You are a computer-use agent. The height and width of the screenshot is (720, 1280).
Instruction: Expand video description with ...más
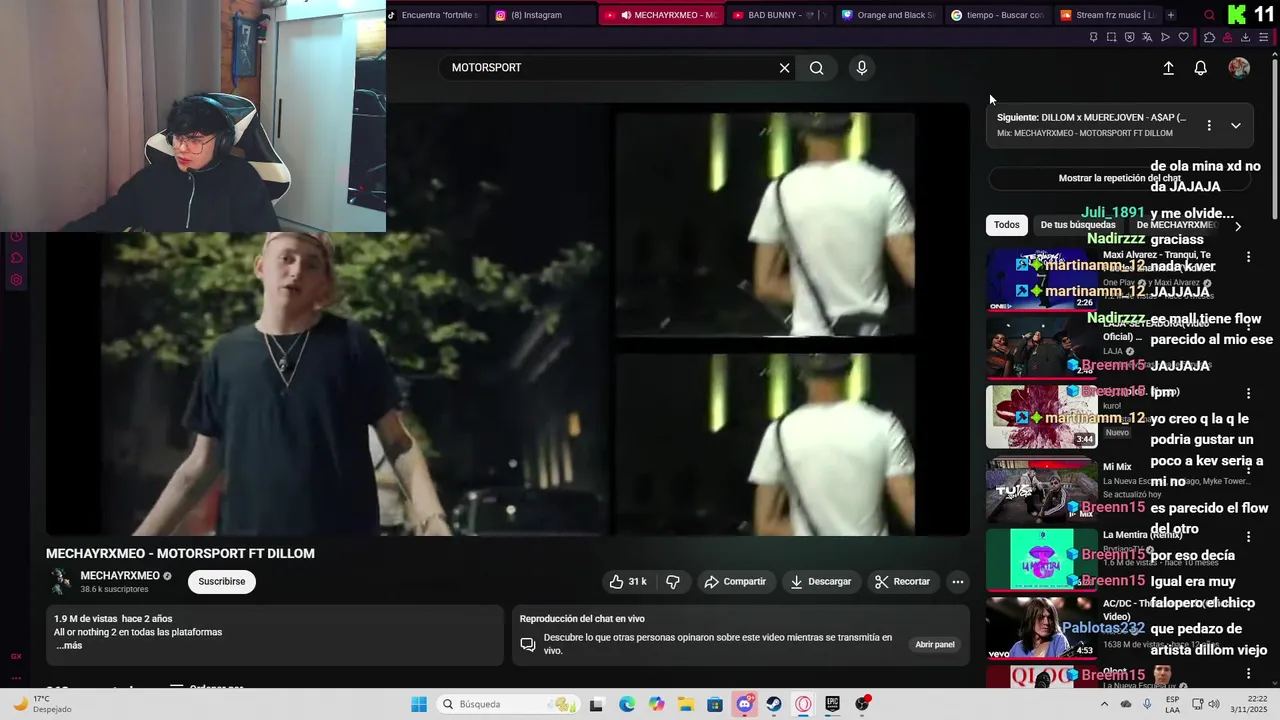tap(68, 645)
